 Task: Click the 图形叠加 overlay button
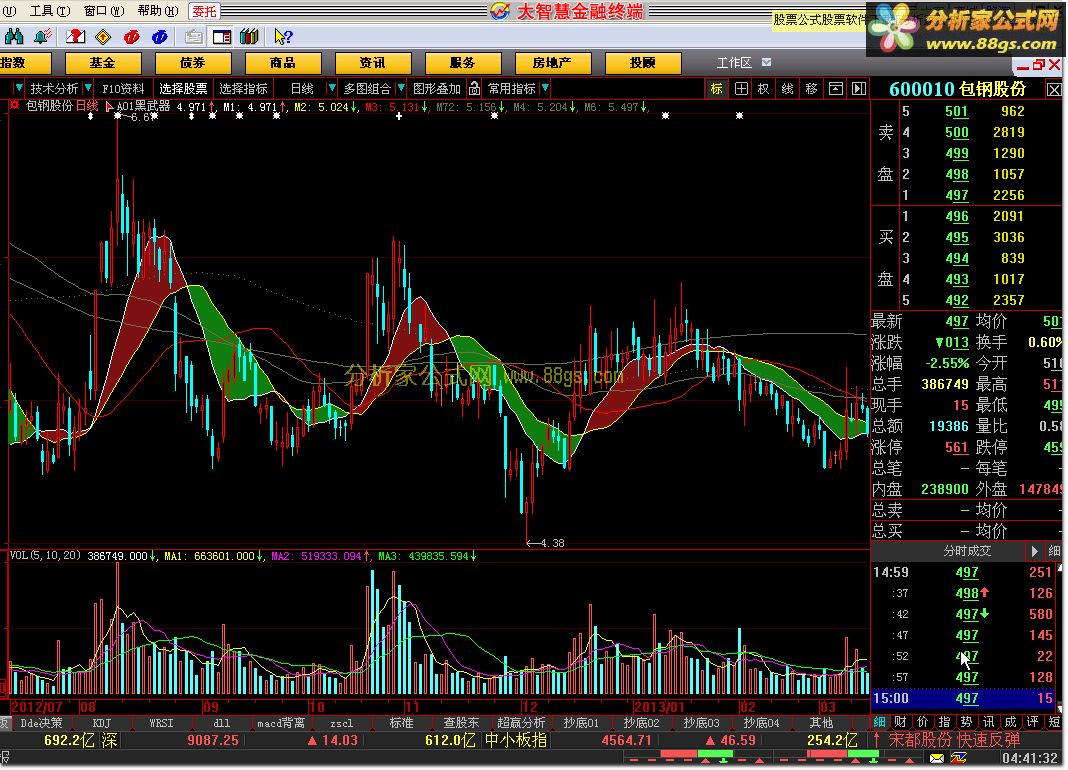tap(437, 89)
